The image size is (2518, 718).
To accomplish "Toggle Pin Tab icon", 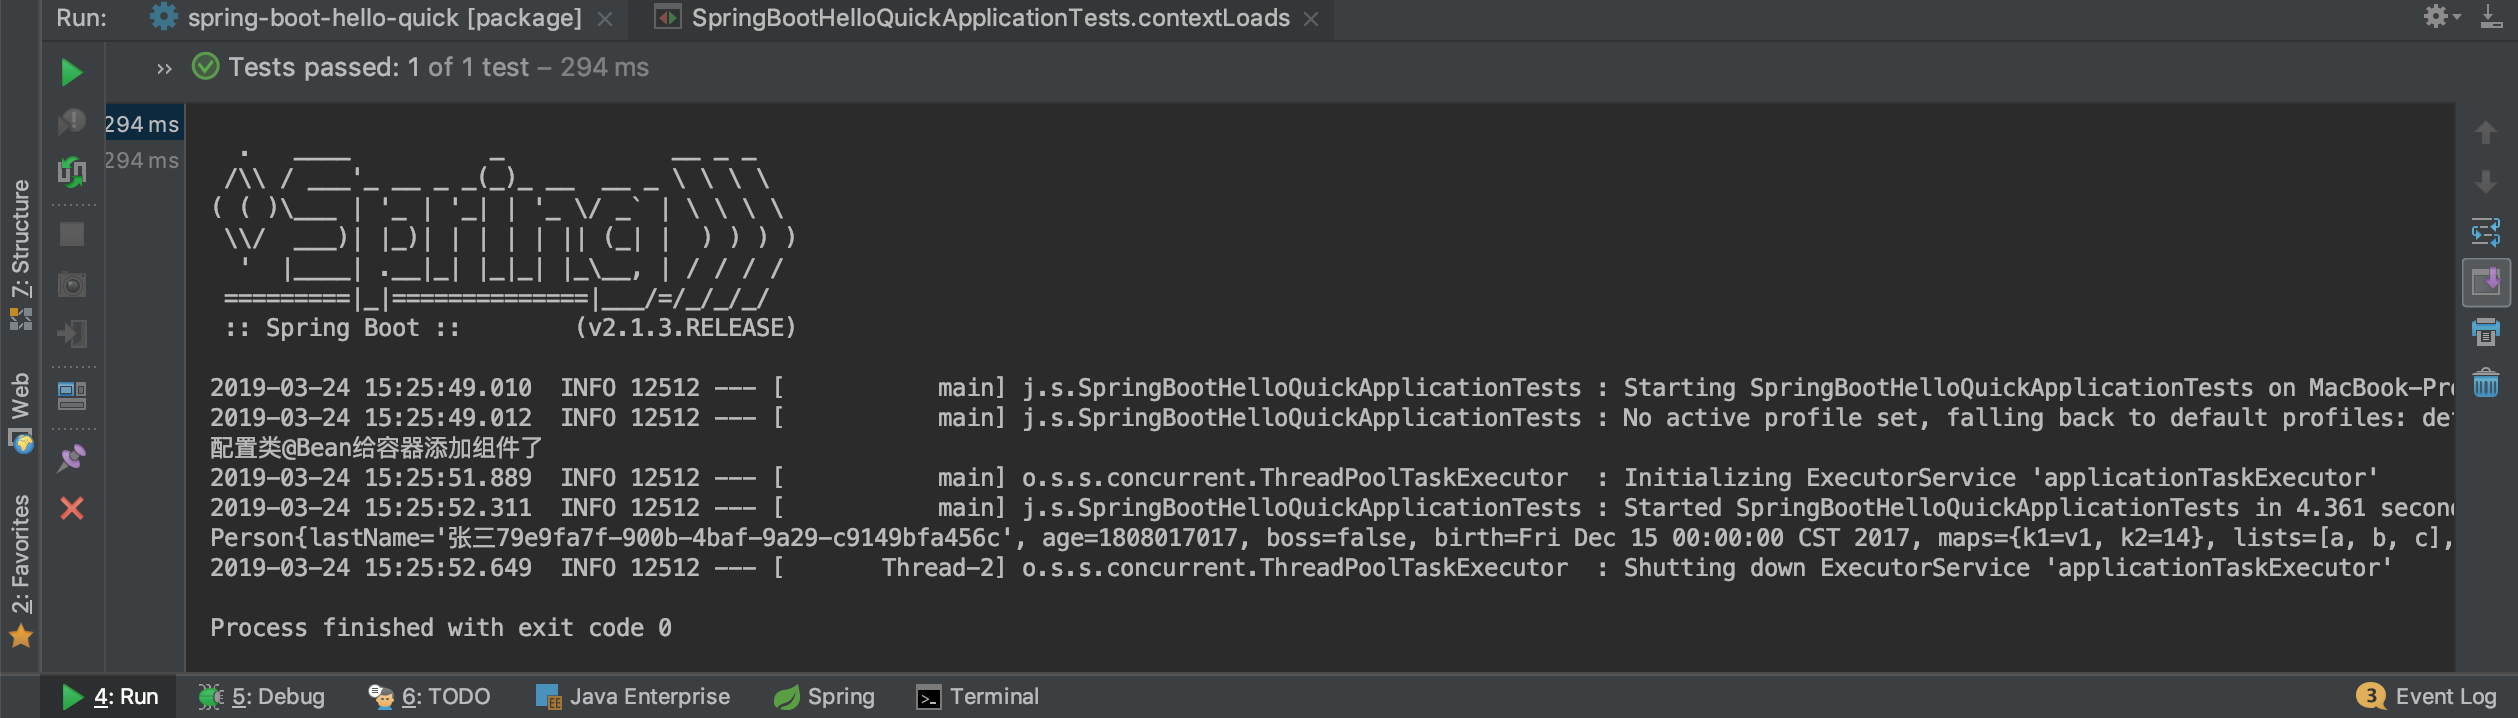I will point(72,458).
